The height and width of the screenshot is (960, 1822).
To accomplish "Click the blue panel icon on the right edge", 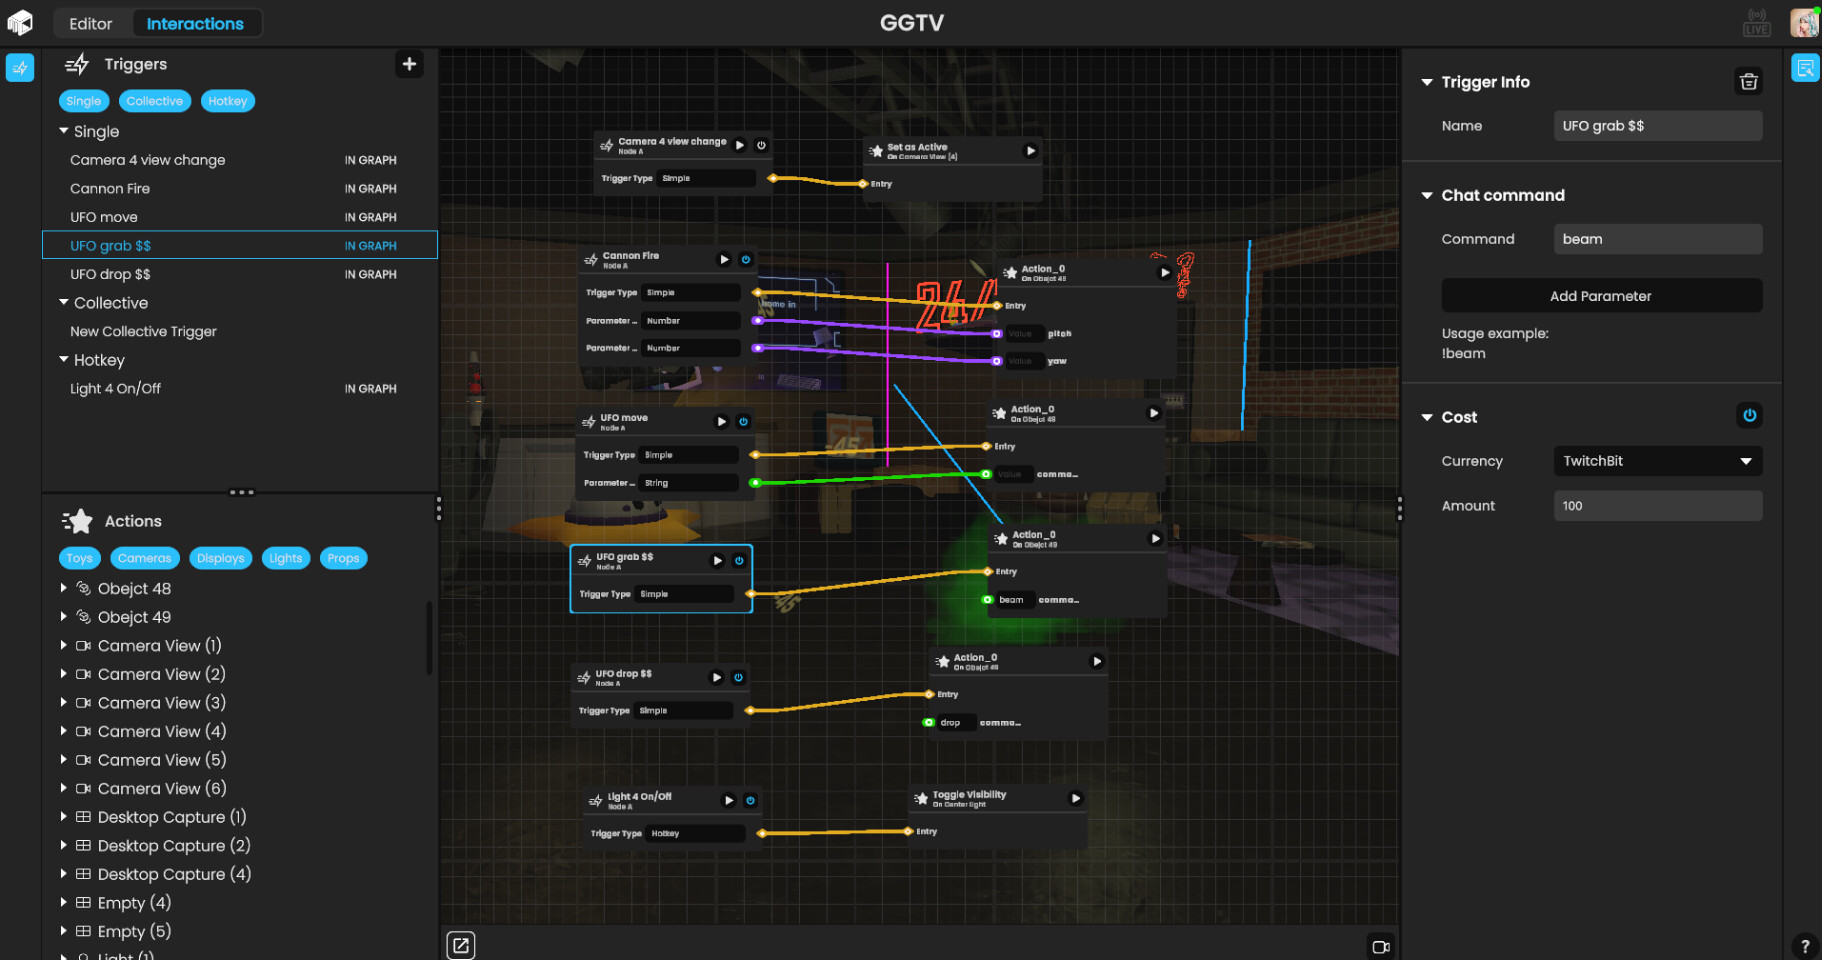I will (x=1806, y=68).
